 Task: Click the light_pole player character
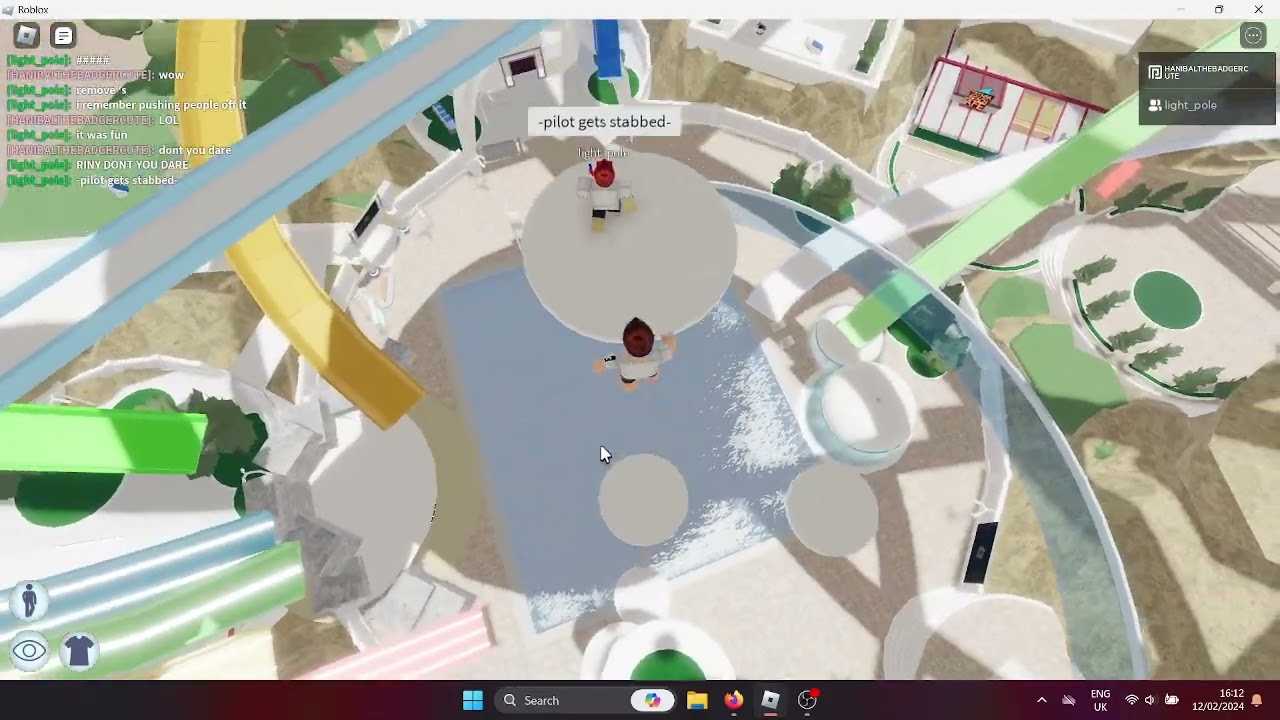(605, 195)
